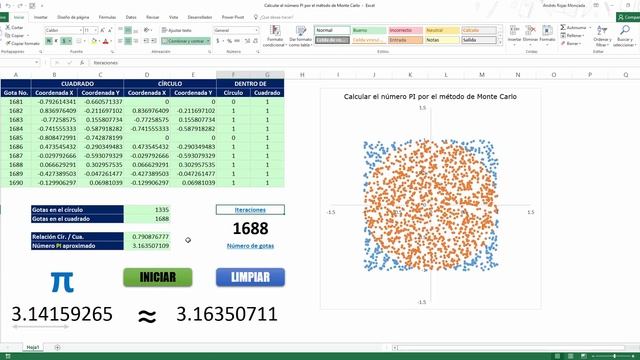640x360 pixels.
Task: Toggle Italic (K) formatting
Action: 56,41
